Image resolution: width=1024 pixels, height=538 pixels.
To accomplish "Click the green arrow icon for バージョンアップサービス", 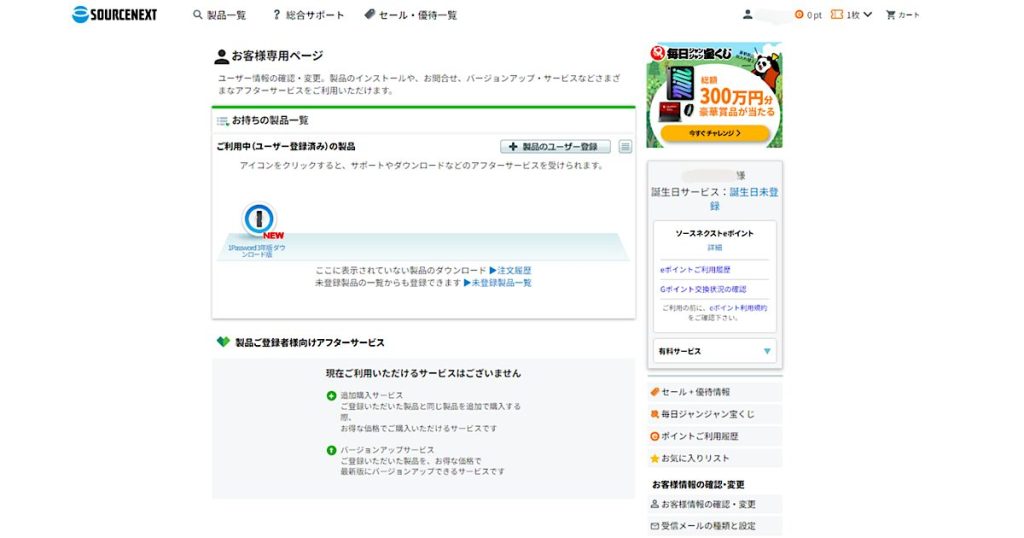I will point(331,451).
